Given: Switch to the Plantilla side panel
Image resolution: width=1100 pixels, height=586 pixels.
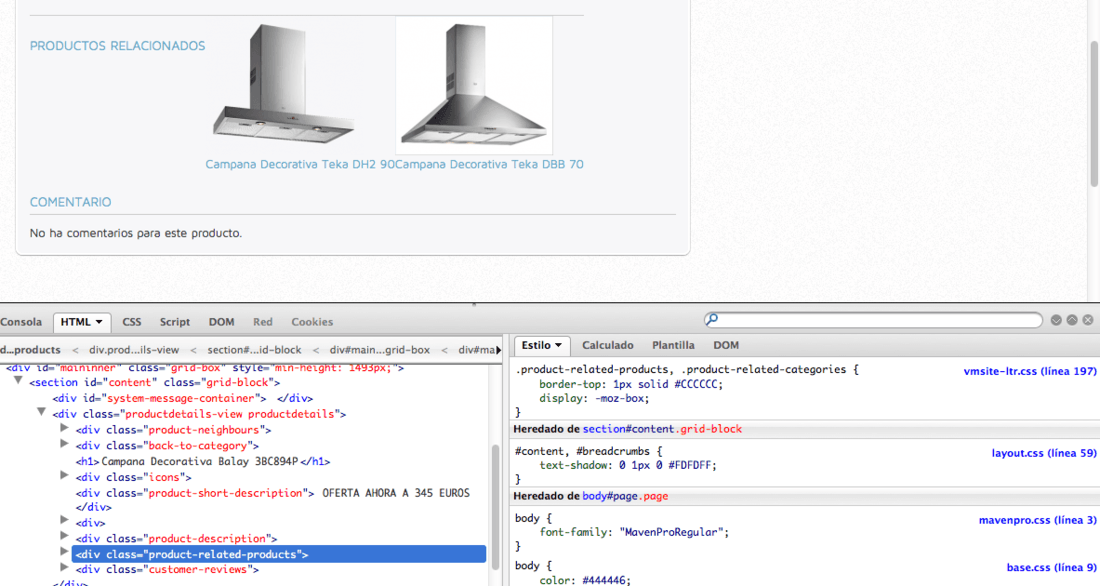Looking at the screenshot, I should pyautogui.click(x=673, y=345).
